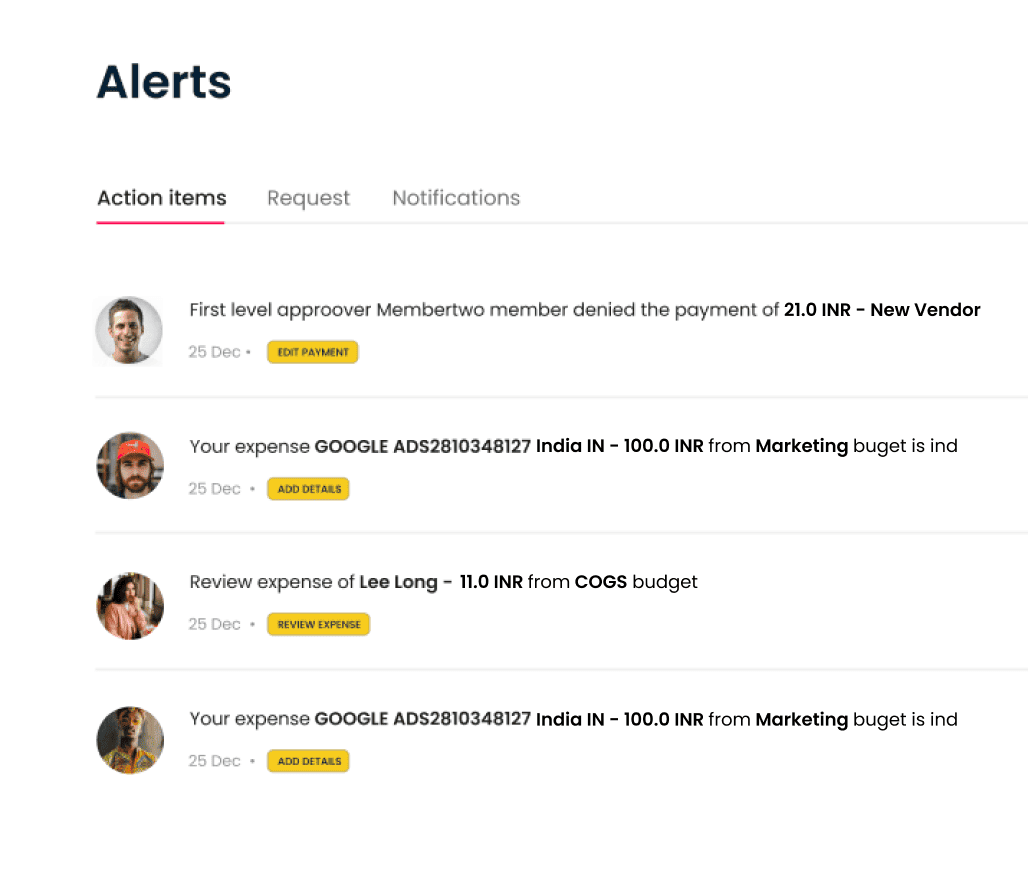
Task: Open the woman's avatar on the Lee Long alert
Action: tap(129, 605)
